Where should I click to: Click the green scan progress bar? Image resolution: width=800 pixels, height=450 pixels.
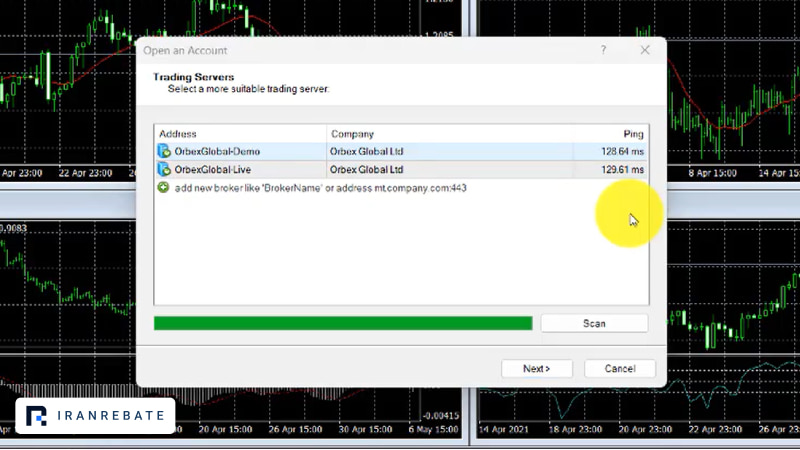click(343, 323)
